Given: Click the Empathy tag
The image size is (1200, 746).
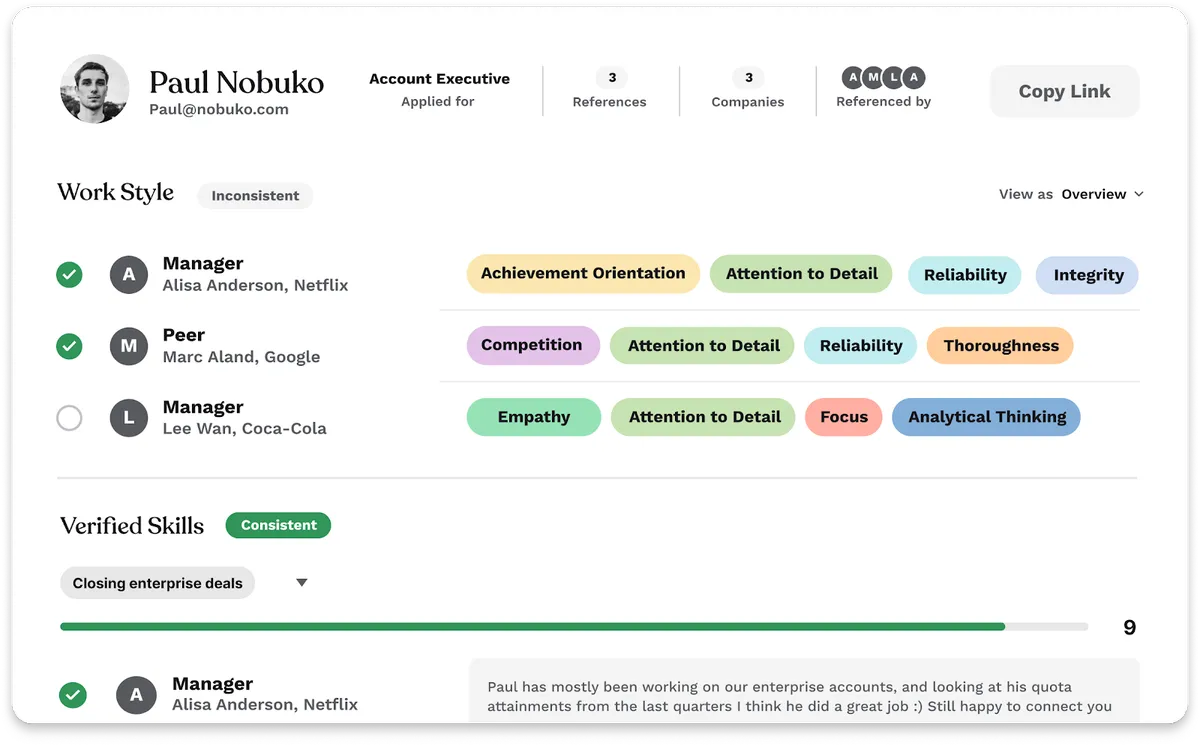Looking at the screenshot, I should (534, 417).
